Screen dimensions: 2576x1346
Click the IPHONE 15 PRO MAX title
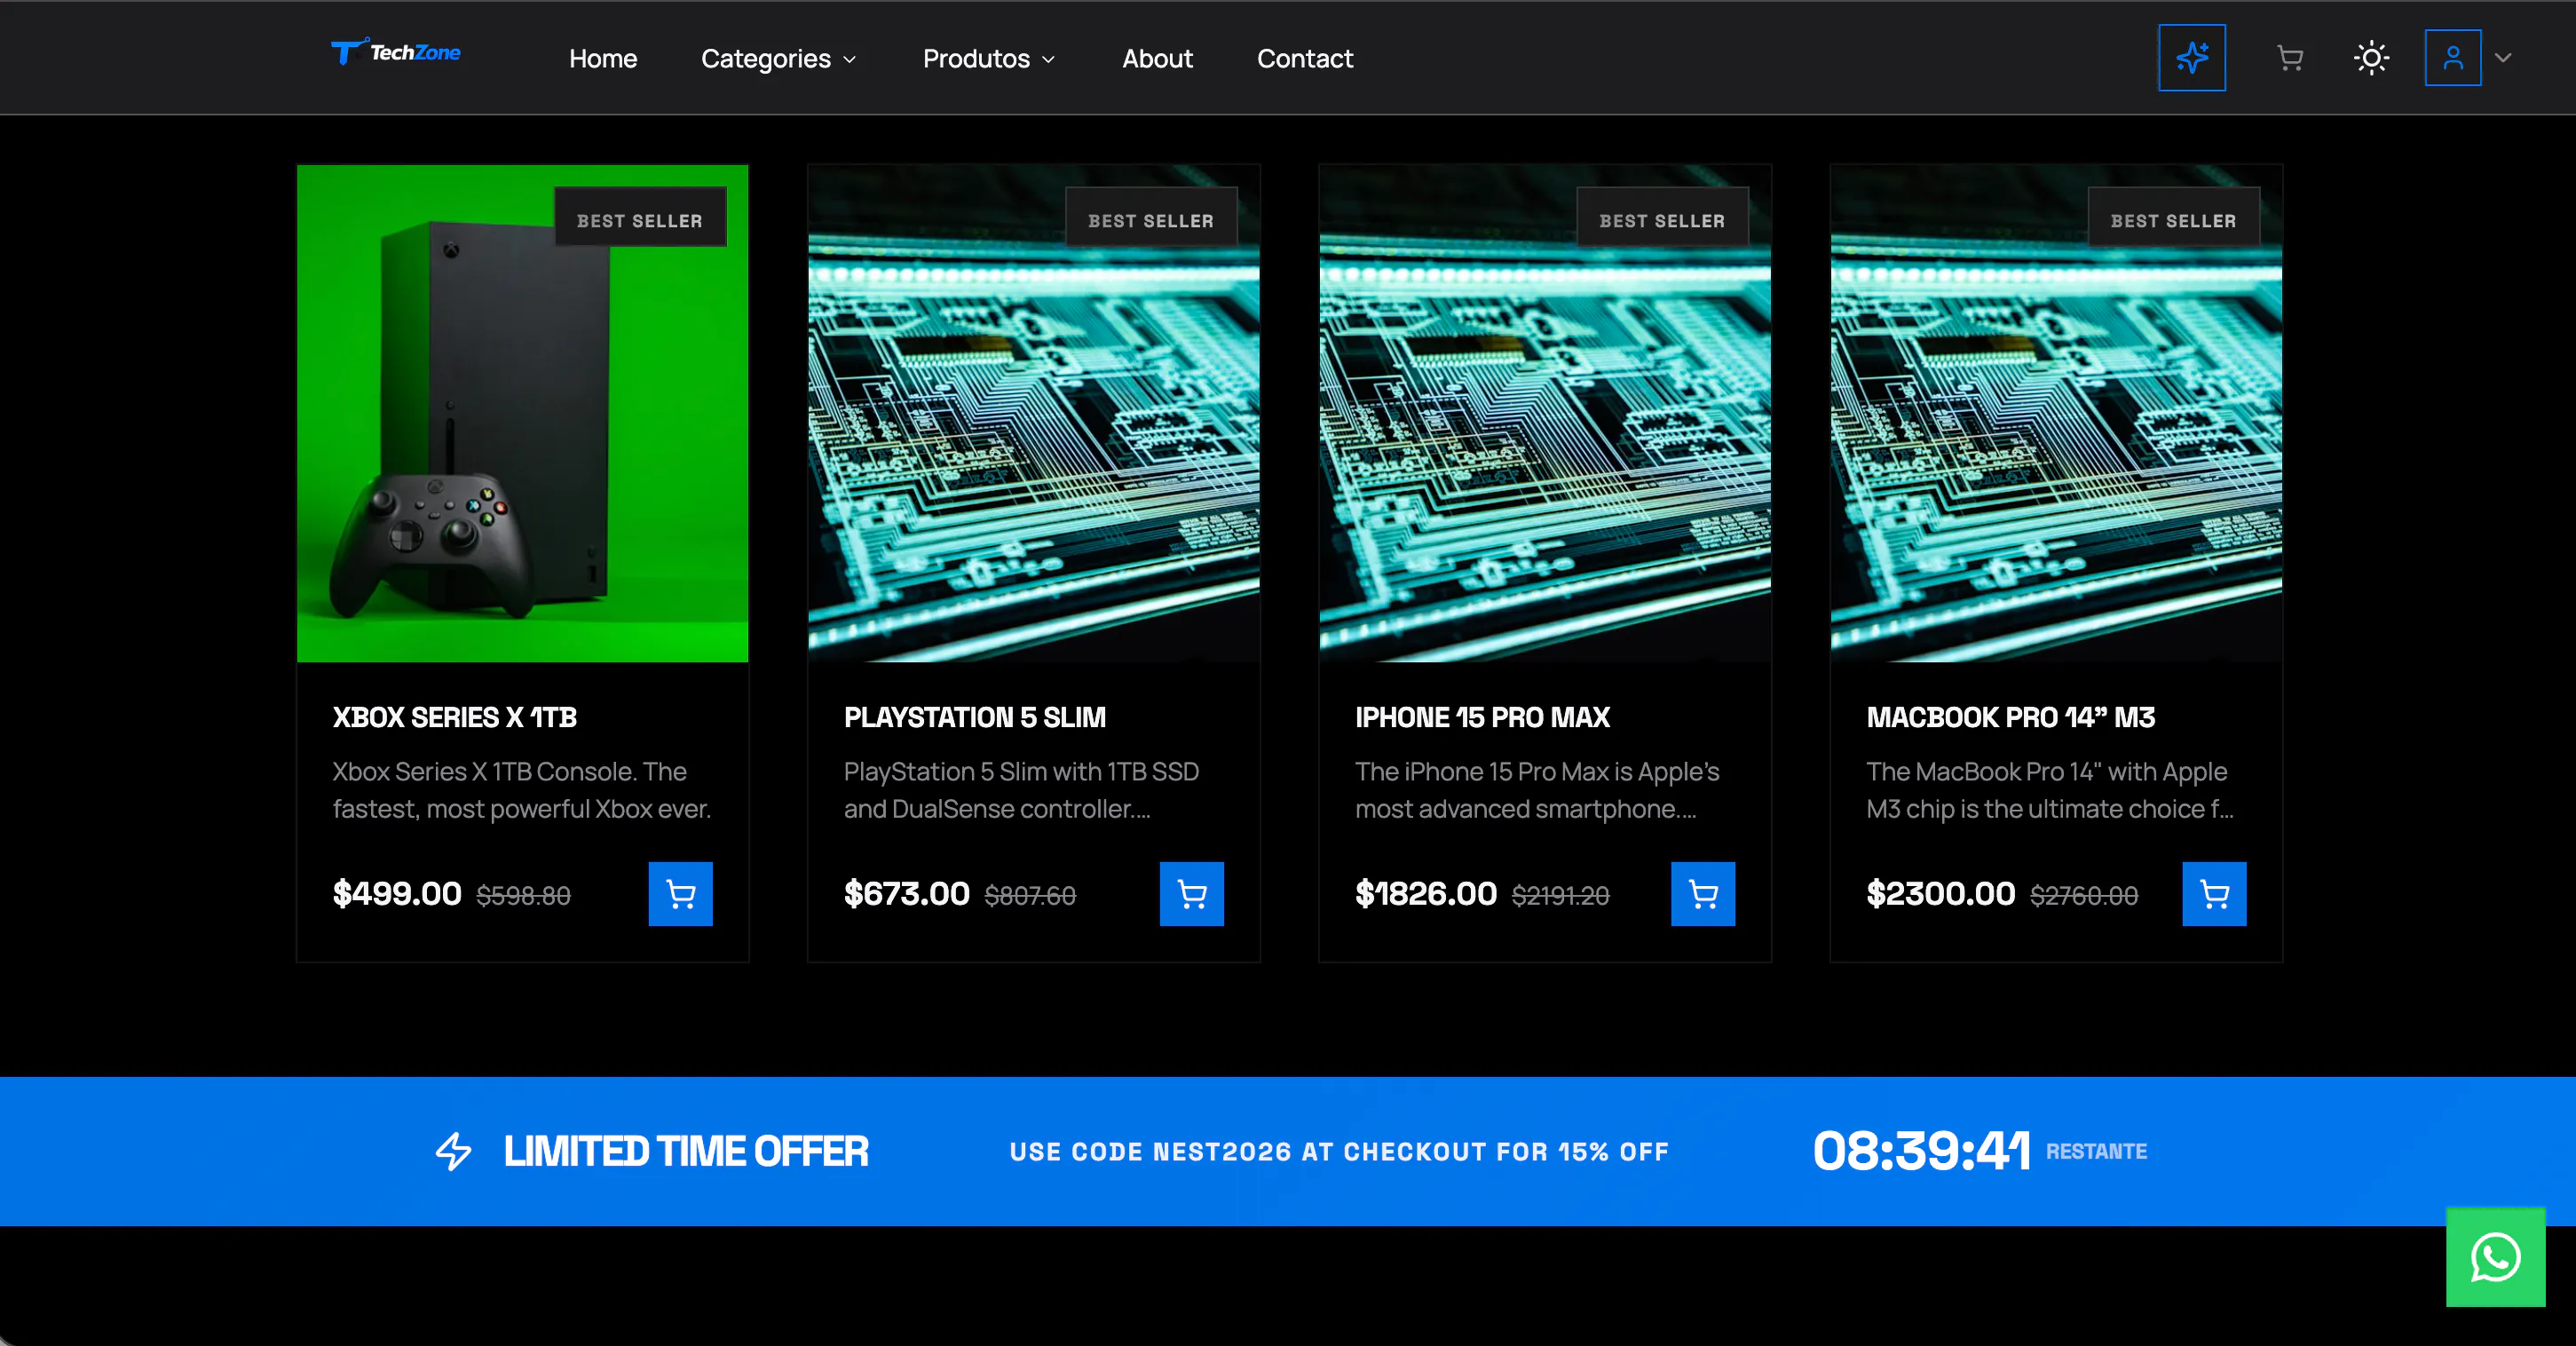point(1482,718)
